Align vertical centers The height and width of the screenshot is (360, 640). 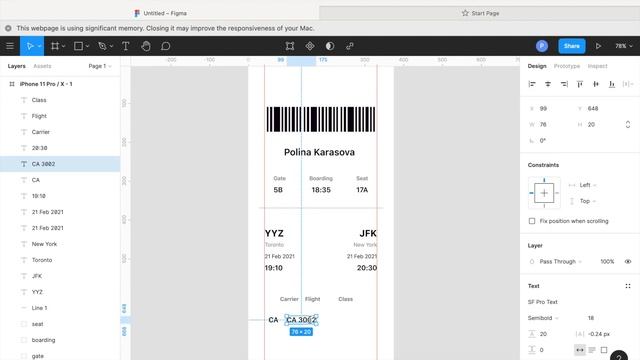click(x=596, y=84)
